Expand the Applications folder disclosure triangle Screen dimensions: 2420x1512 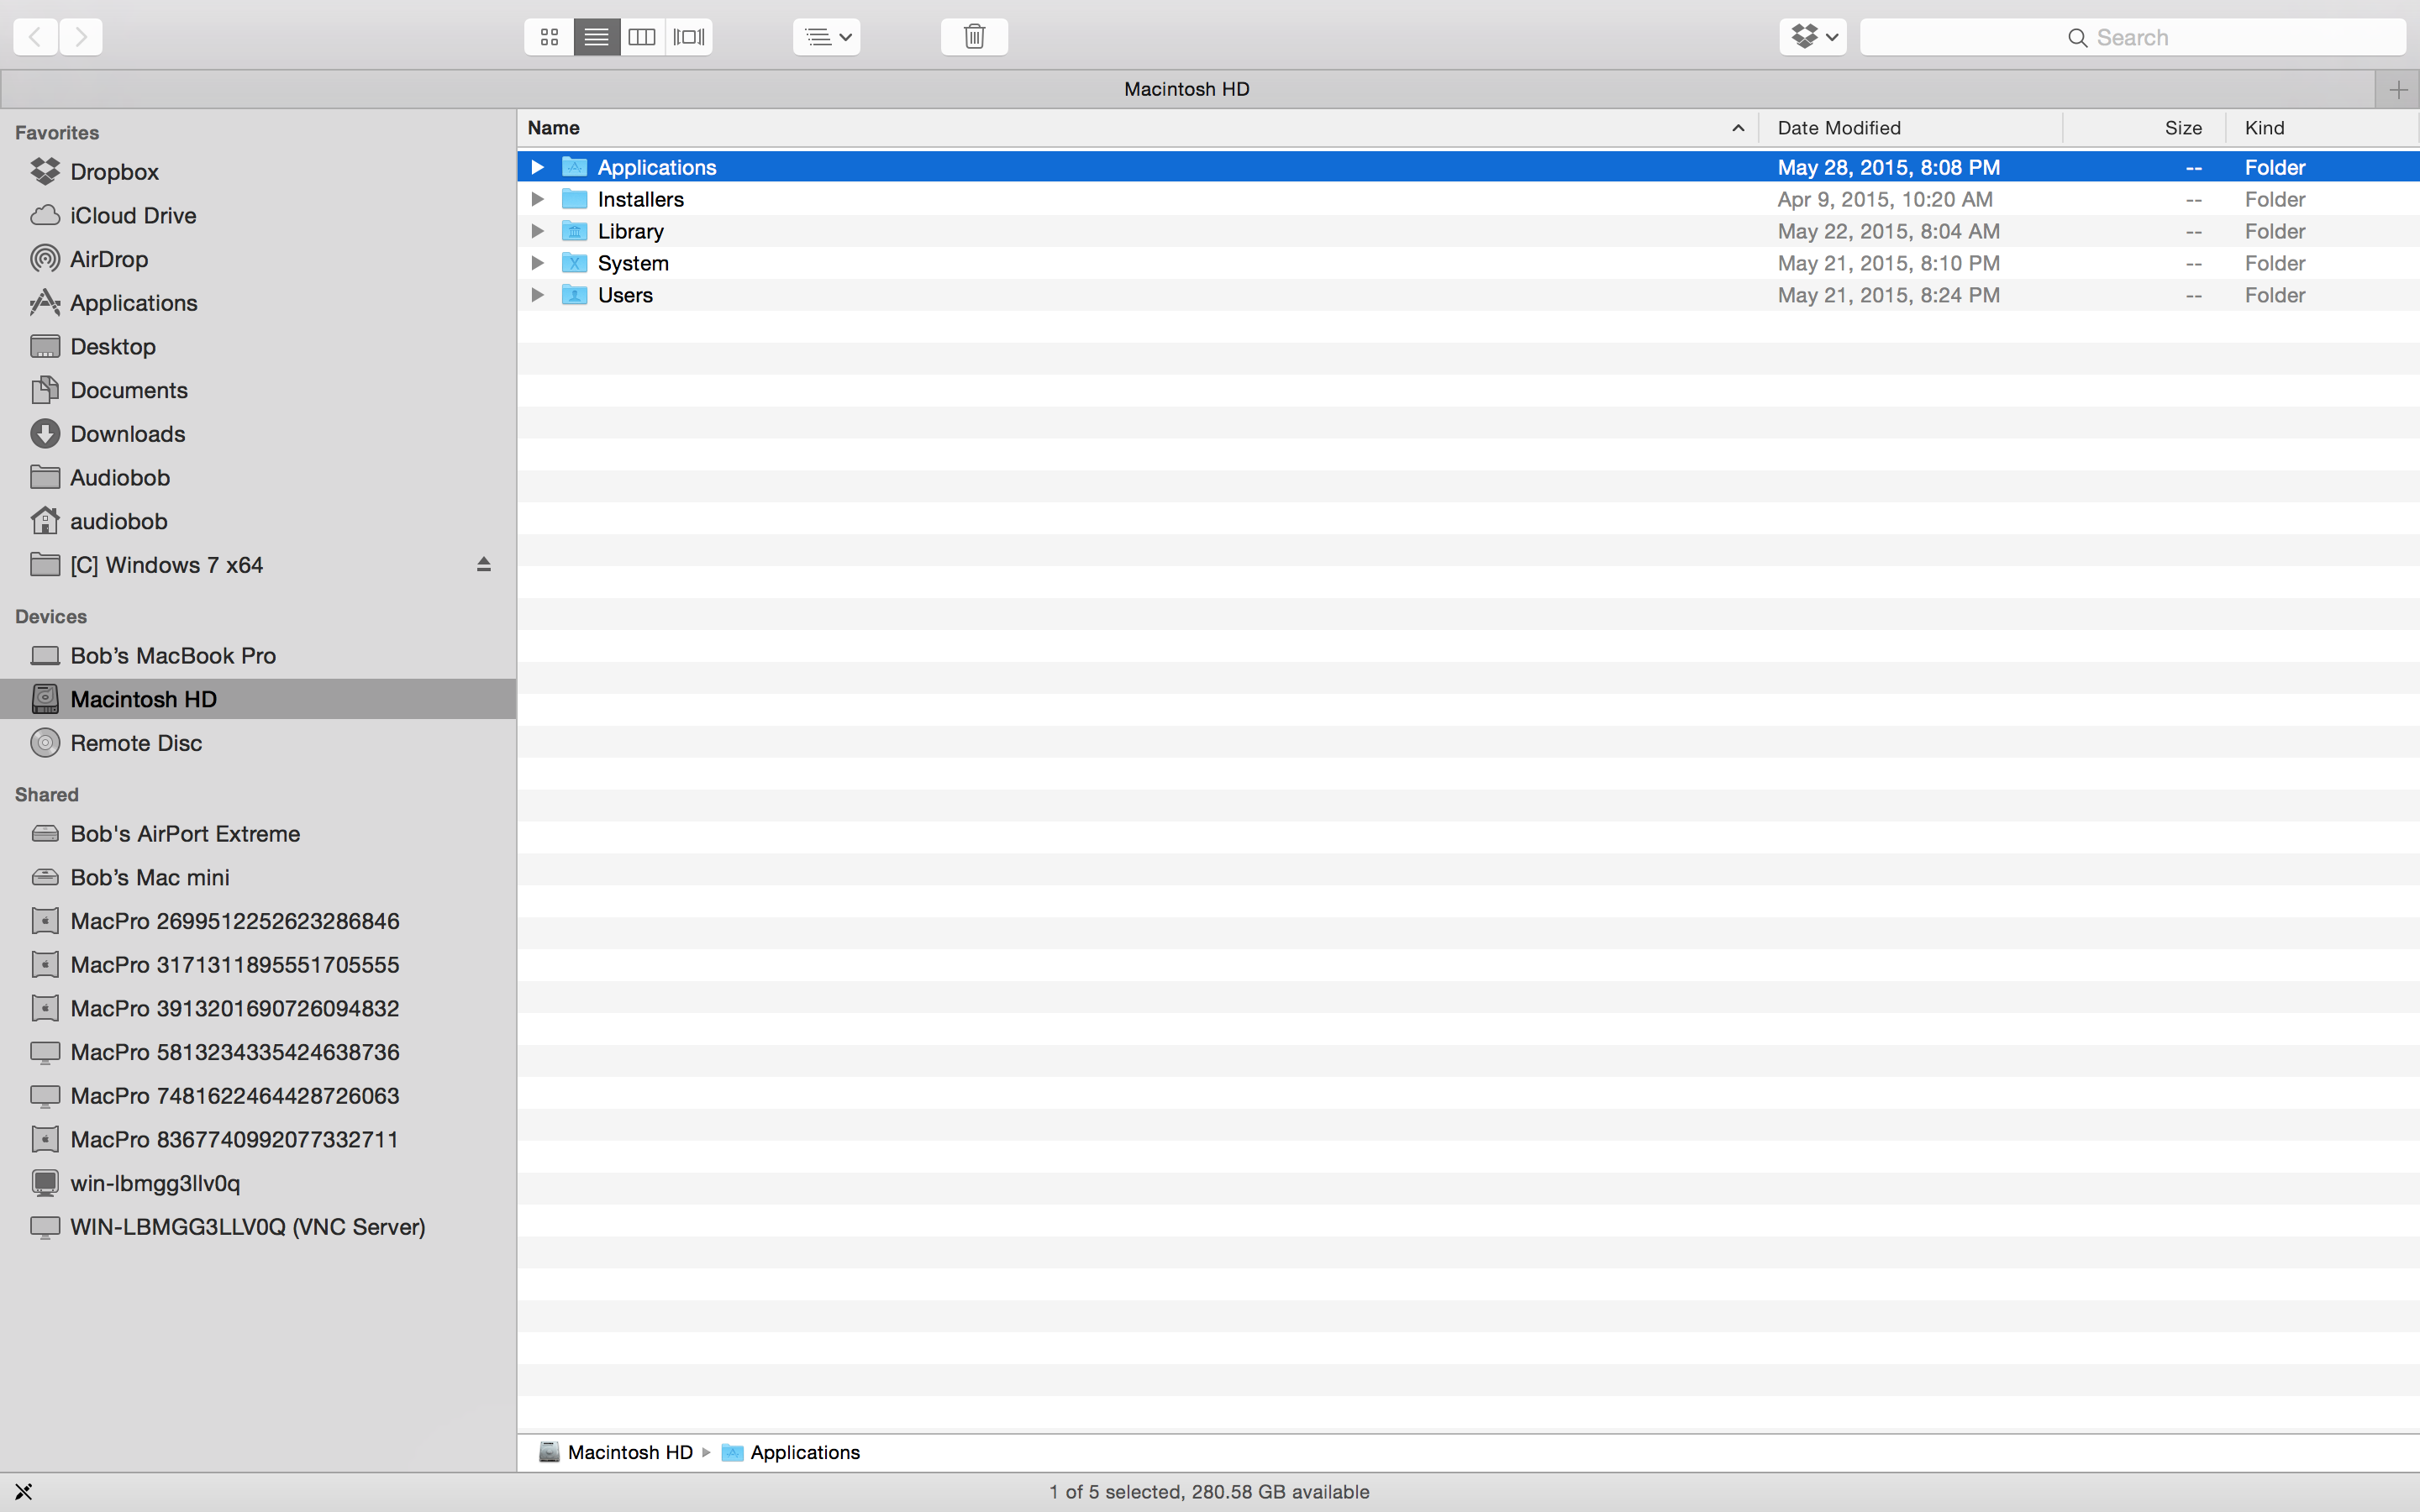tap(537, 167)
